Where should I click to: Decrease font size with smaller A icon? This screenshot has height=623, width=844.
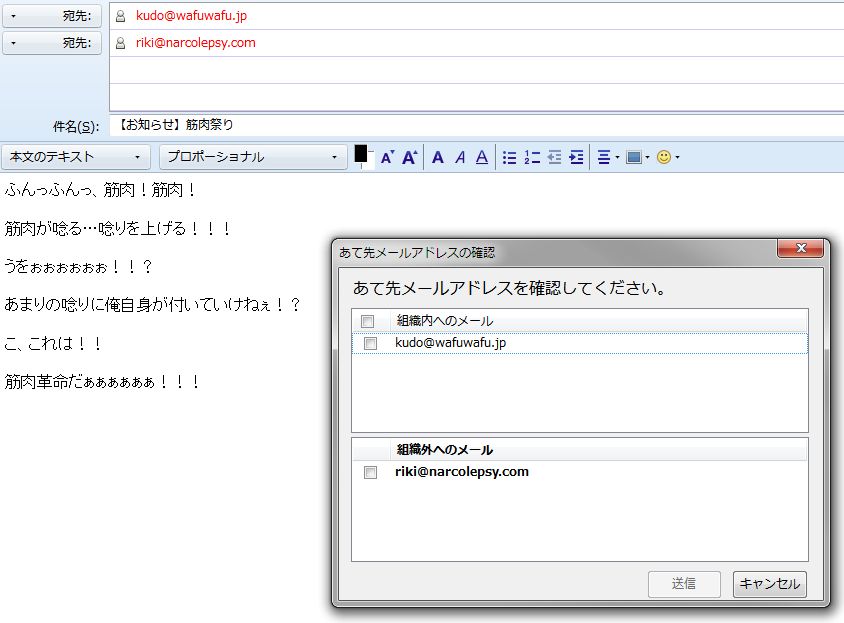(x=388, y=157)
